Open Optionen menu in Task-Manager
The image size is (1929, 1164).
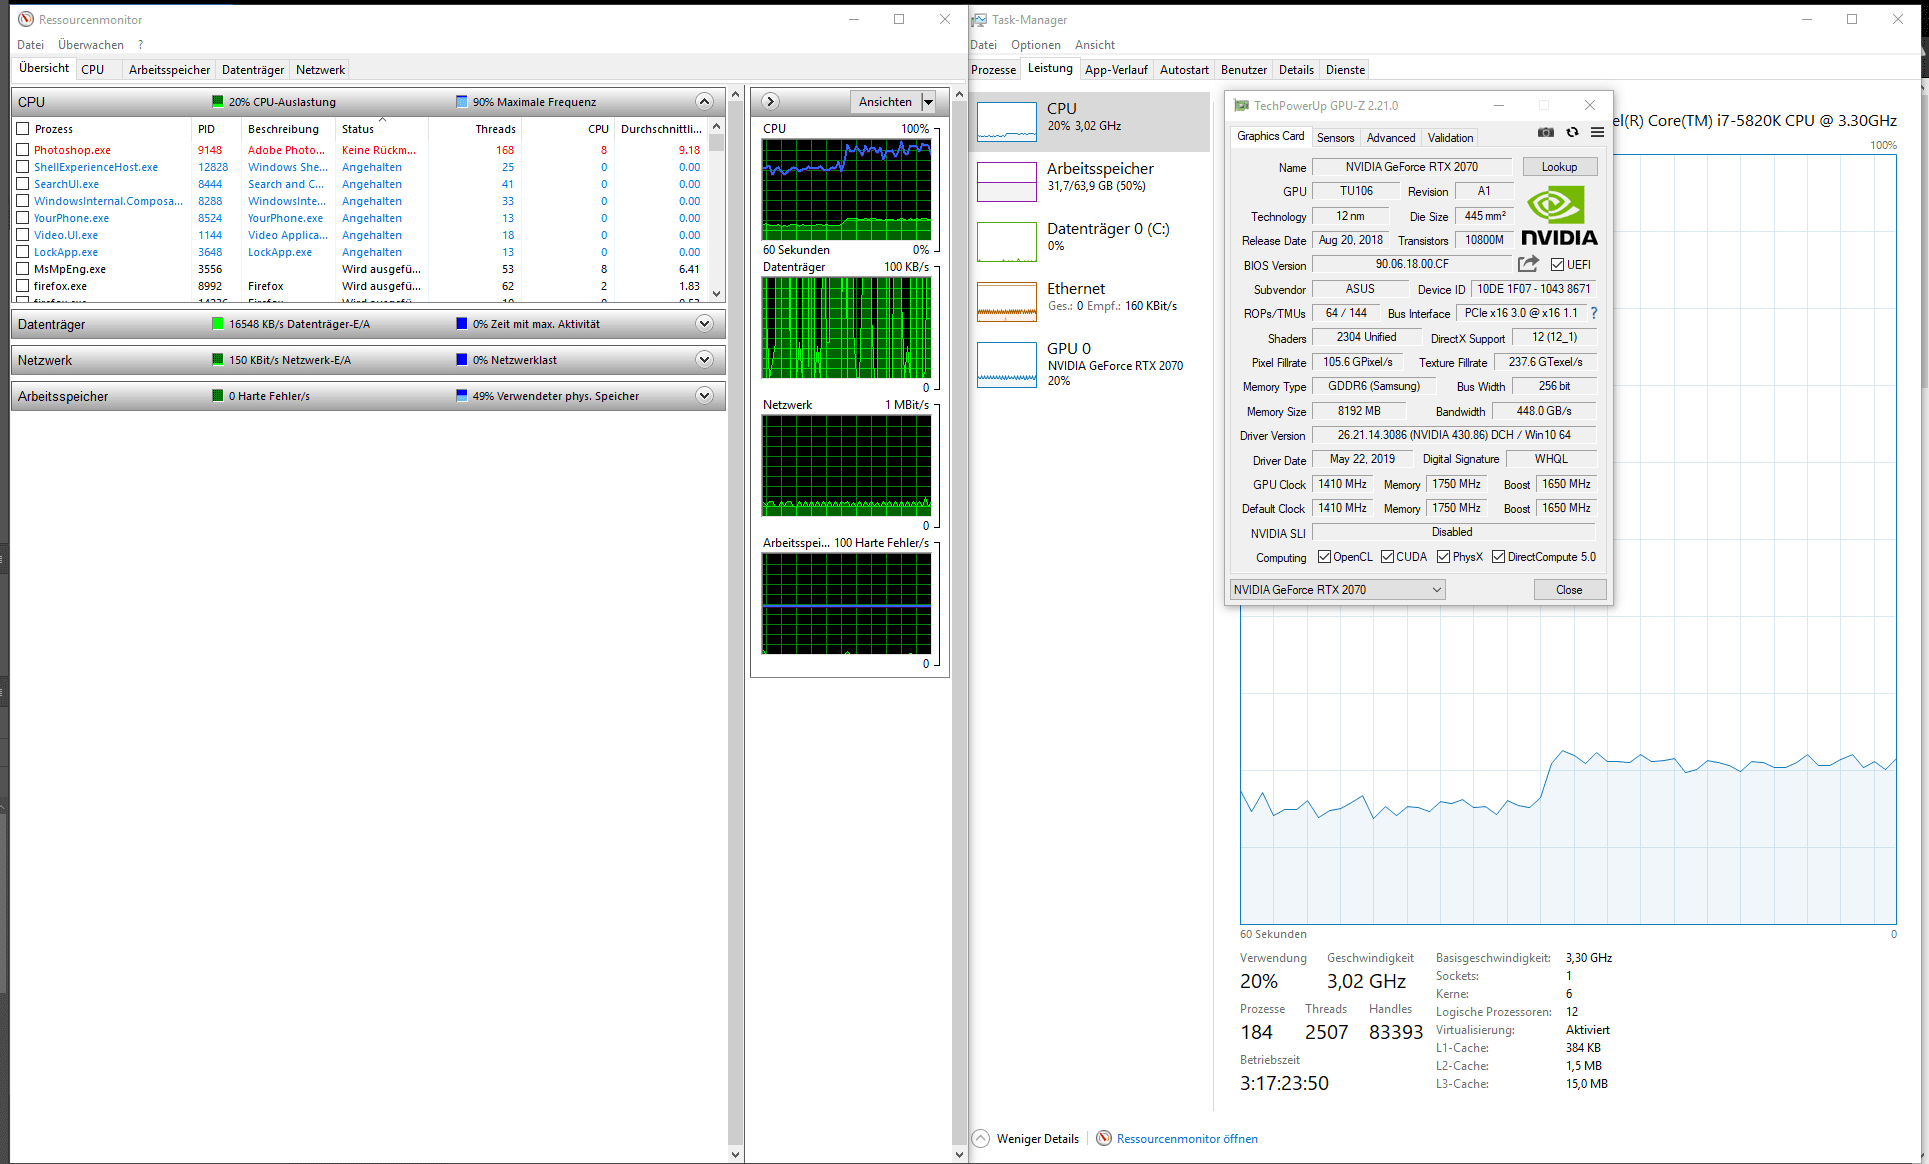[x=1036, y=45]
